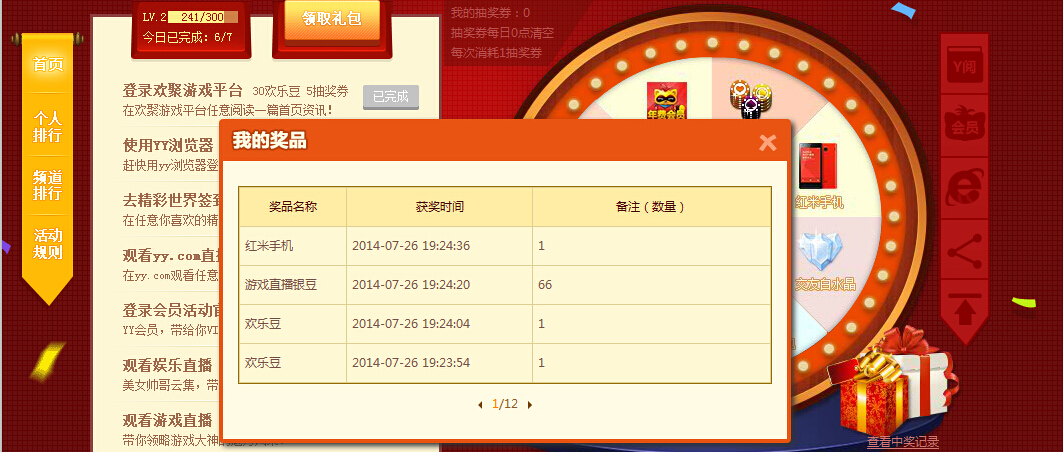
Task: Click the time 2014-07-26 19:24:04
Action: coord(411,324)
